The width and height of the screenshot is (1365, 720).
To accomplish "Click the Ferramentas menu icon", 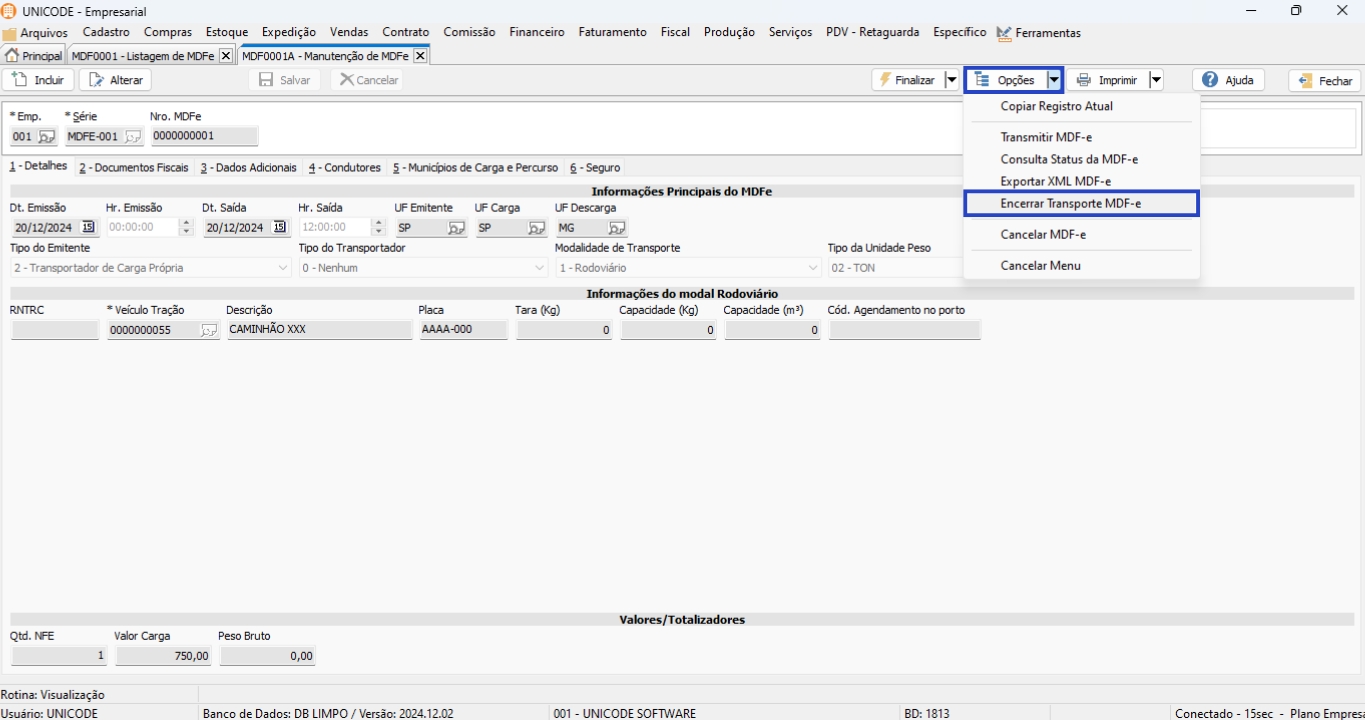I will pos(1004,33).
